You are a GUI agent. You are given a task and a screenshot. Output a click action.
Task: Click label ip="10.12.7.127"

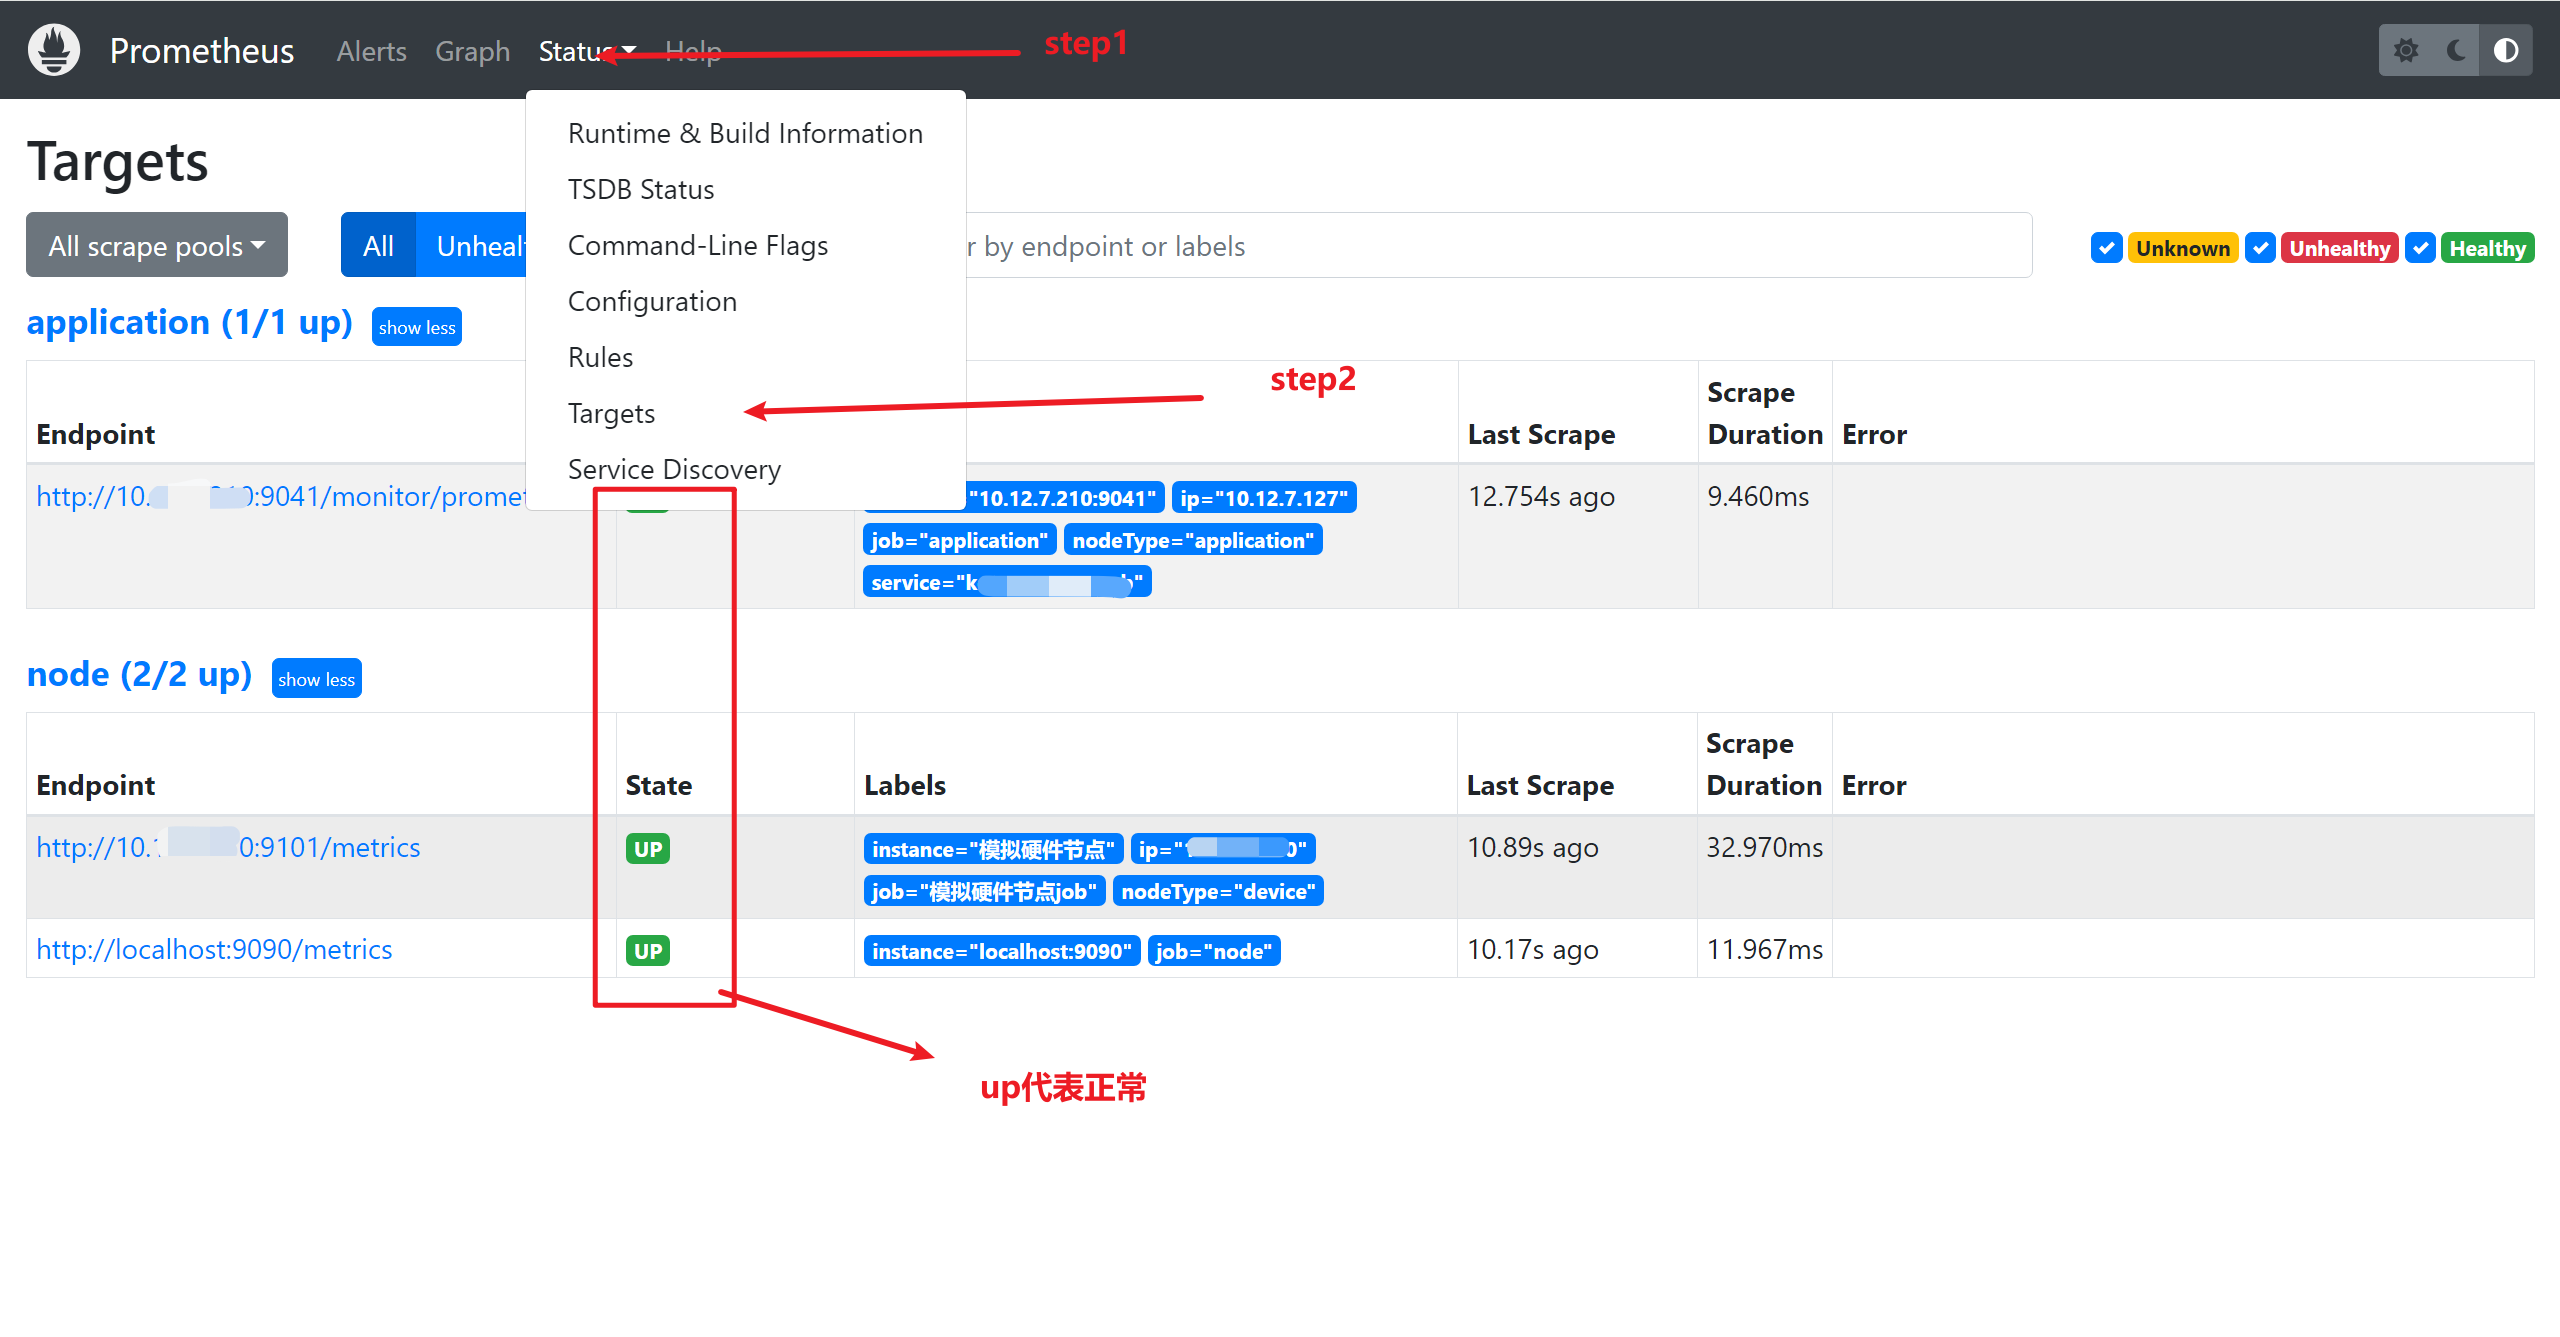1264,498
